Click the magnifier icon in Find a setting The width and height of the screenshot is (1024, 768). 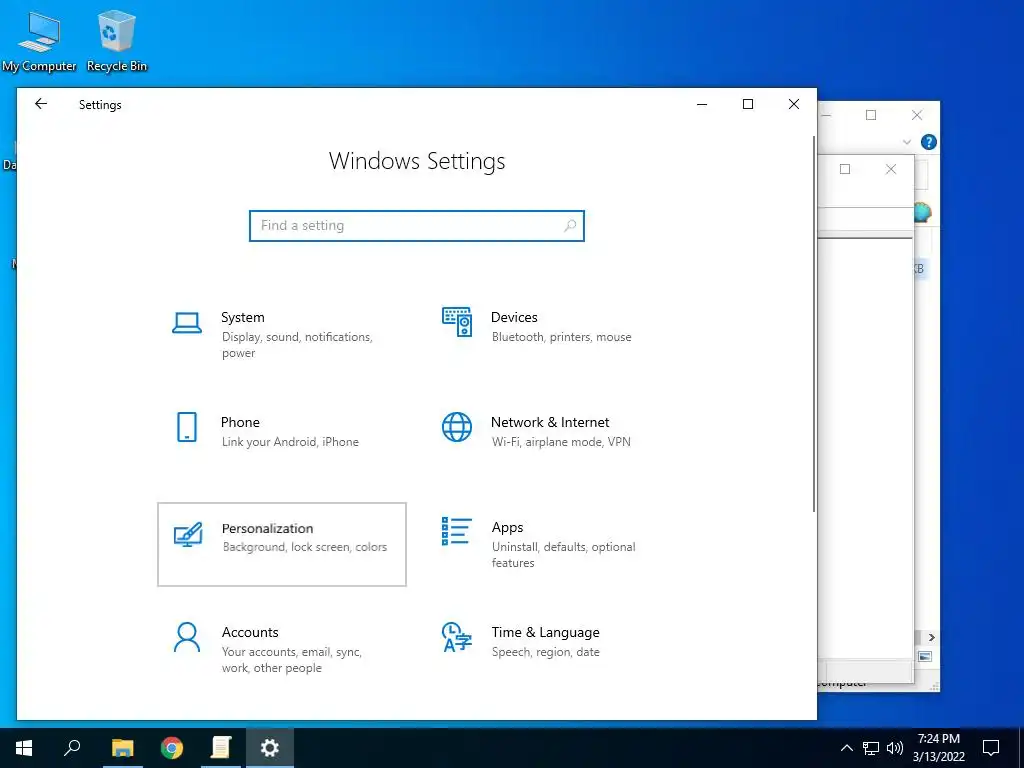[x=569, y=225]
